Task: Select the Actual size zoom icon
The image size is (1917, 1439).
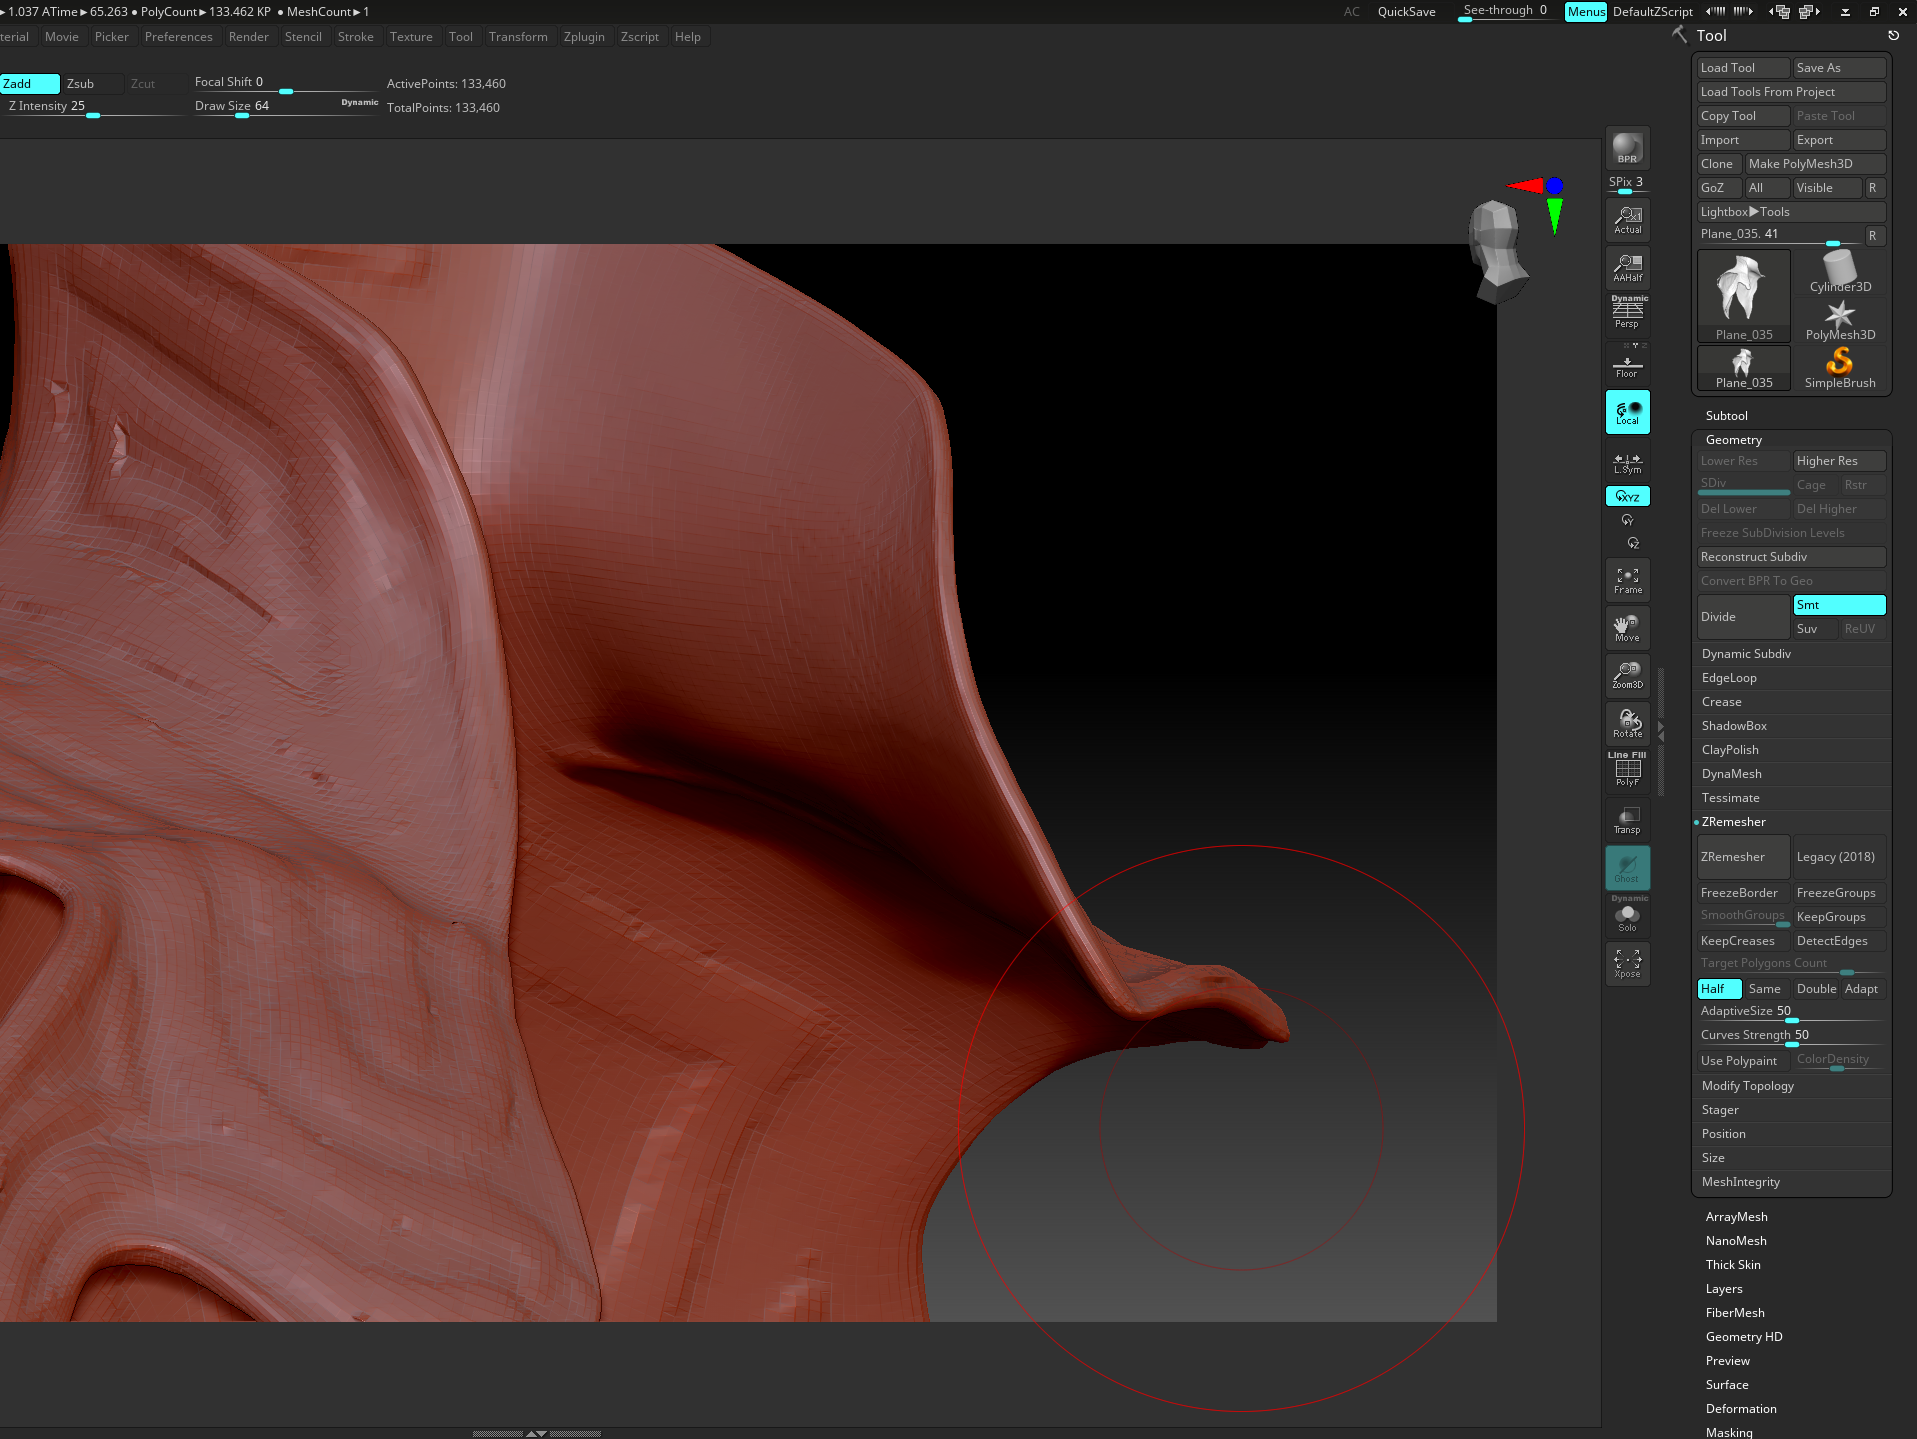Action: [1627, 219]
